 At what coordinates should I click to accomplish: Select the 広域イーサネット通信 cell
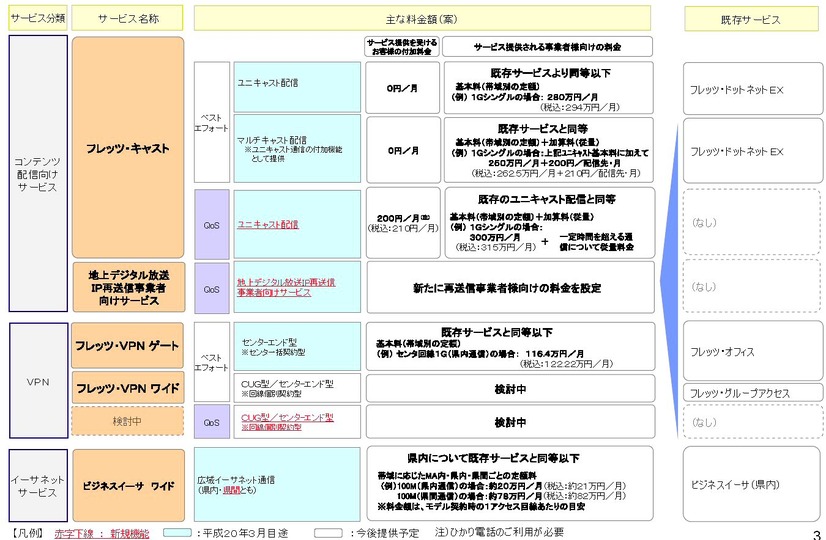click(x=277, y=485)
